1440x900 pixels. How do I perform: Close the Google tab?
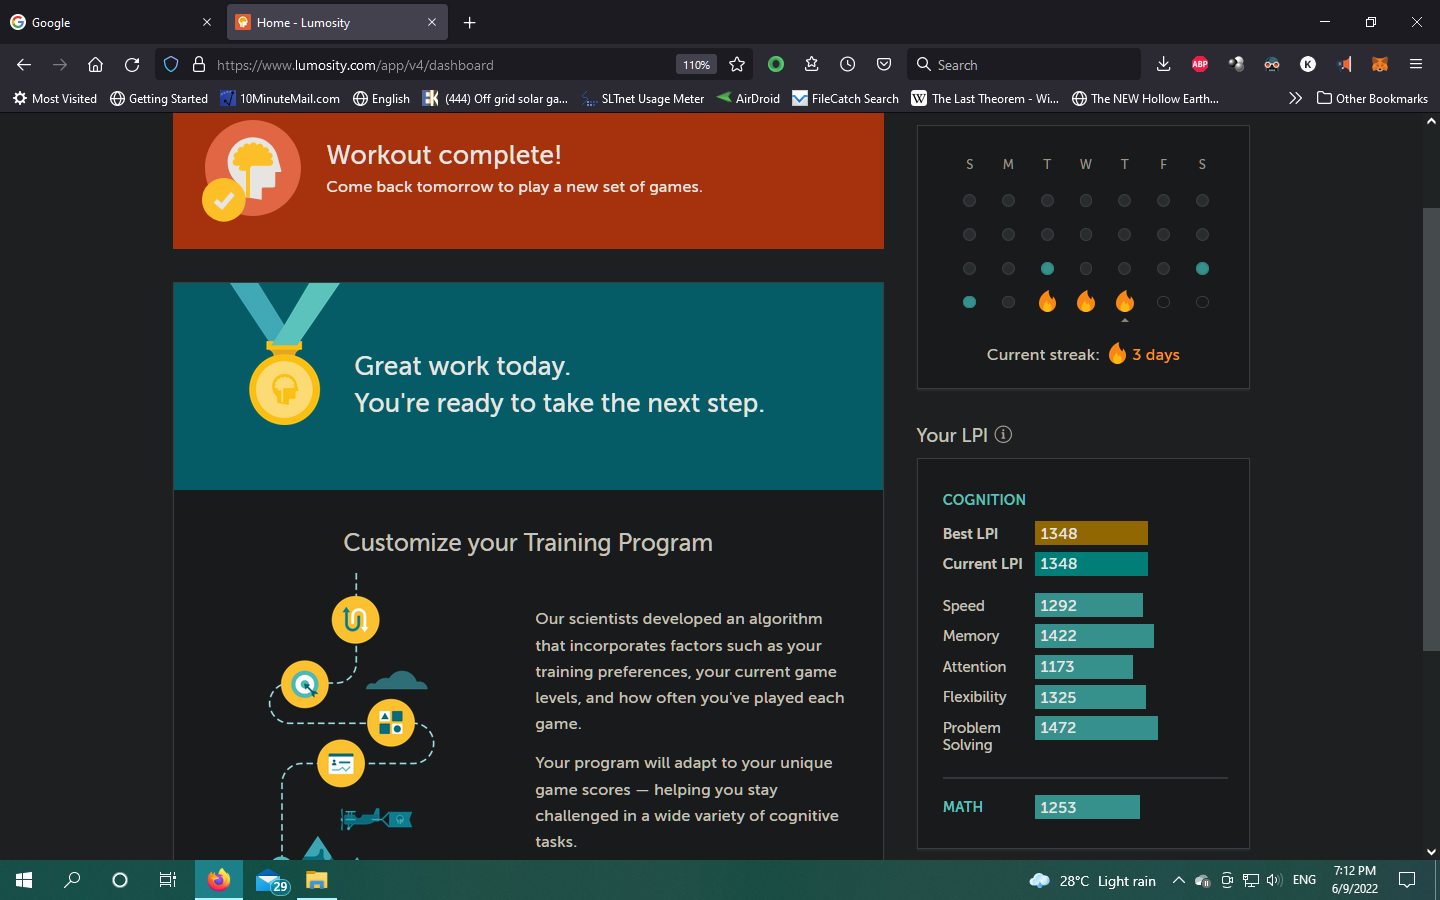[207, 22]
